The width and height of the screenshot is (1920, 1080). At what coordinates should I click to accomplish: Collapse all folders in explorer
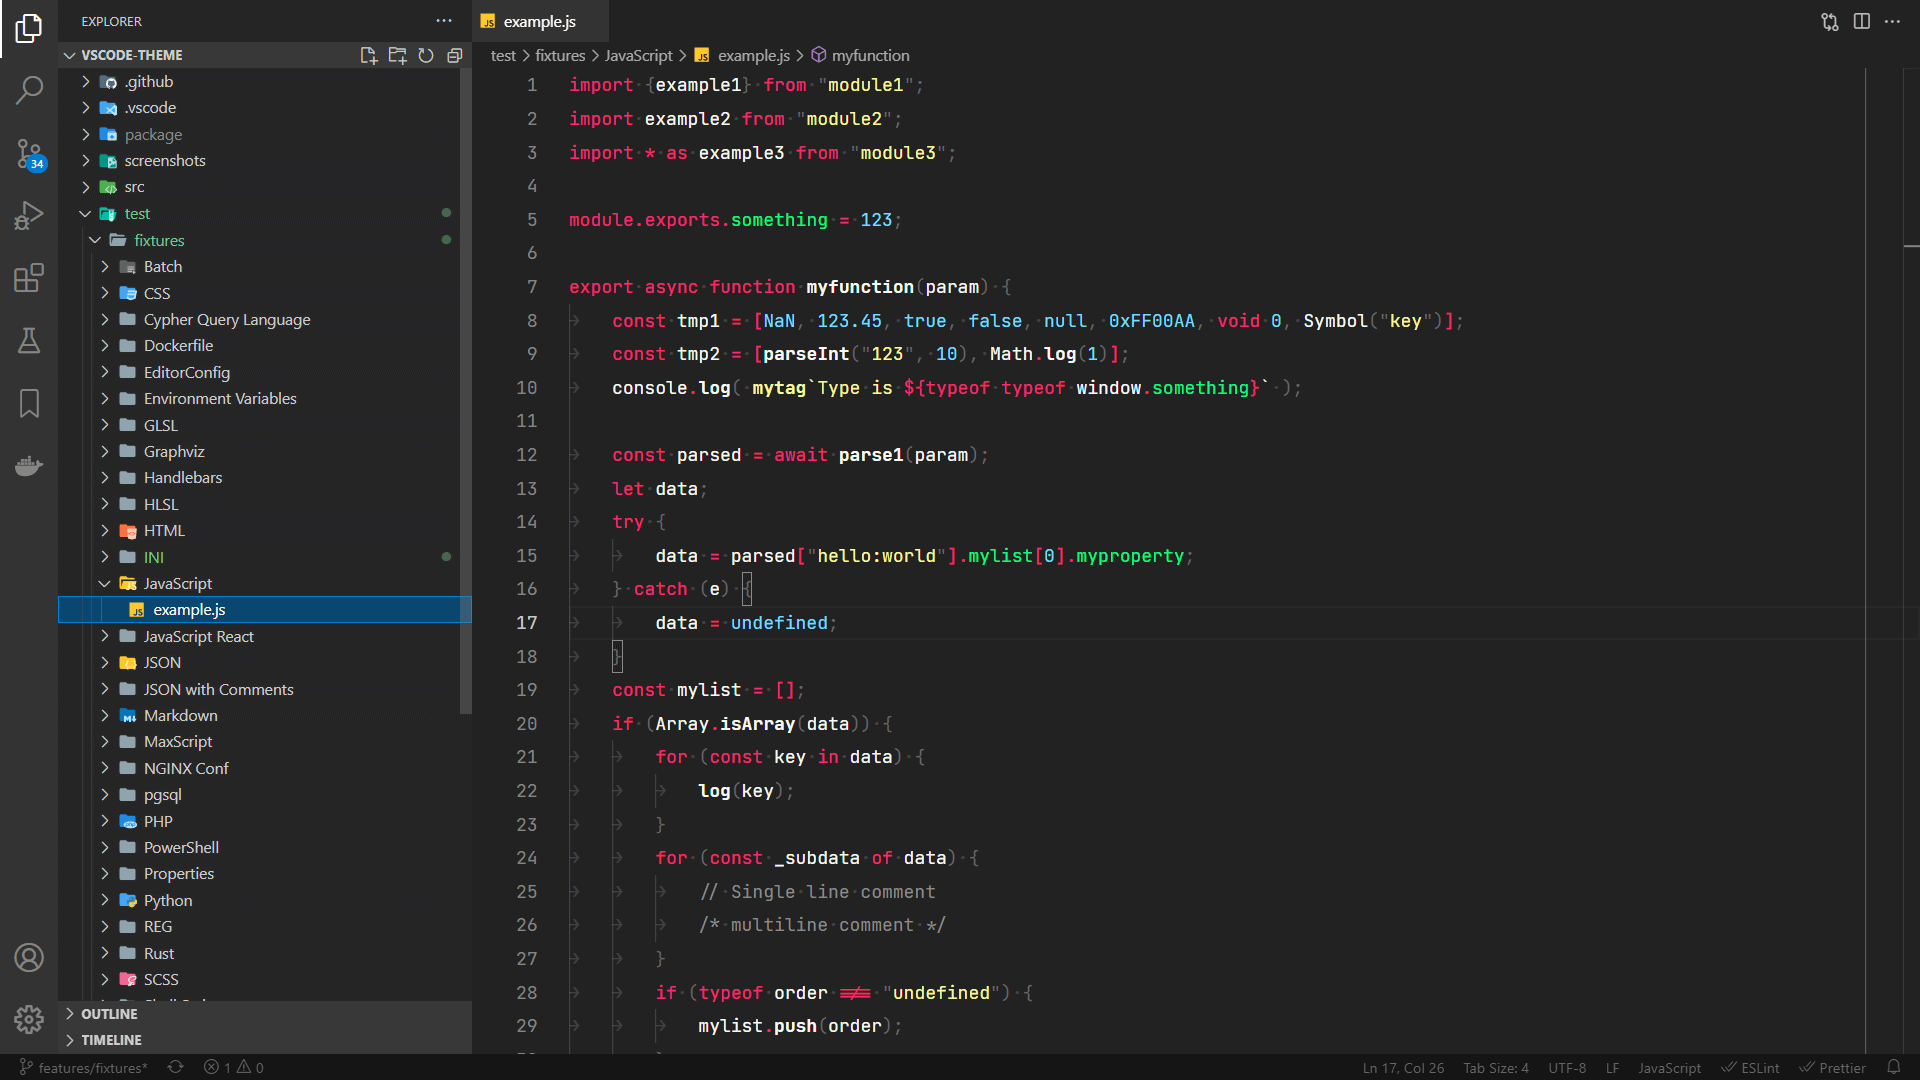455,55
